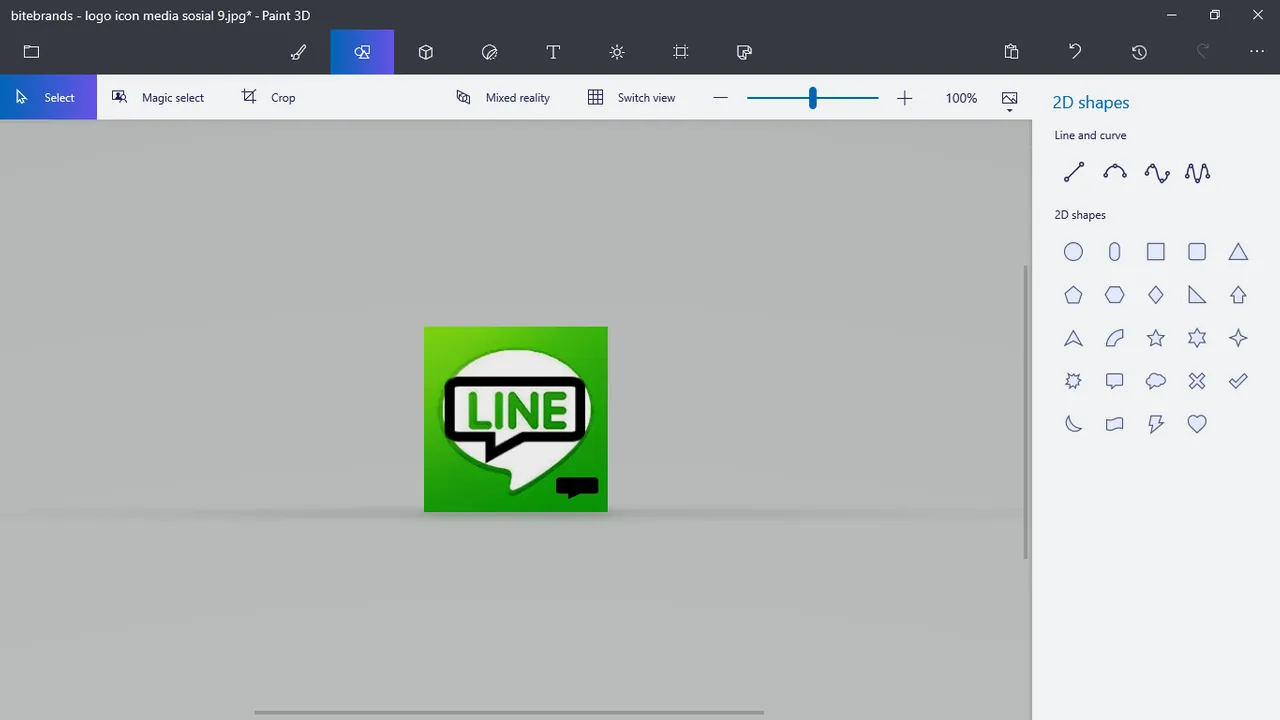Click the vertical canvas scrollbar
This screenshot has width=1280, height=720.
(x=1026, y=412)
